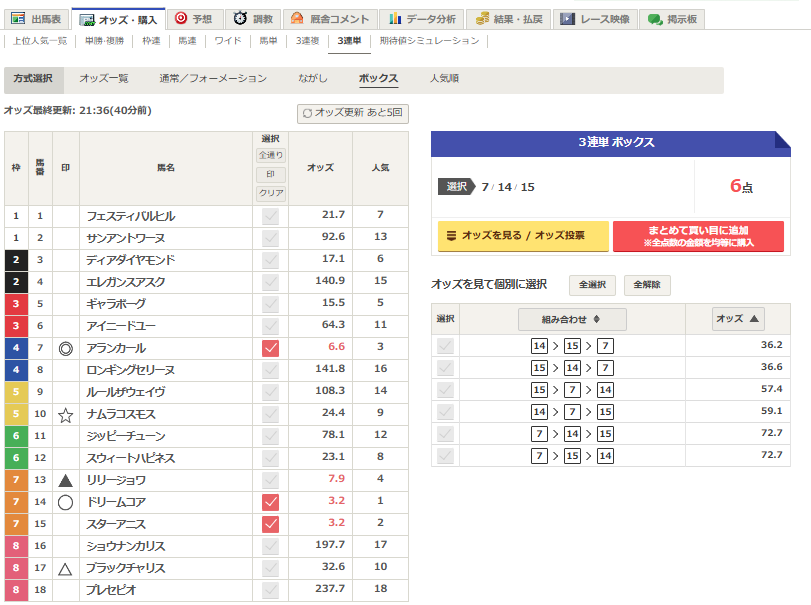Check the 14 > 15 > 7 combination
Screen dimensions: 811x605
pyautogui.click(x=445, y=346)
